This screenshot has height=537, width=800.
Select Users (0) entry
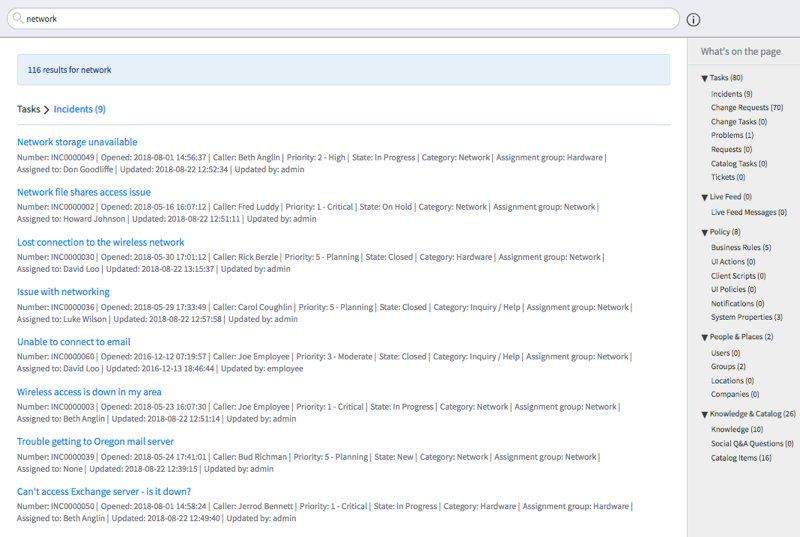726,353
